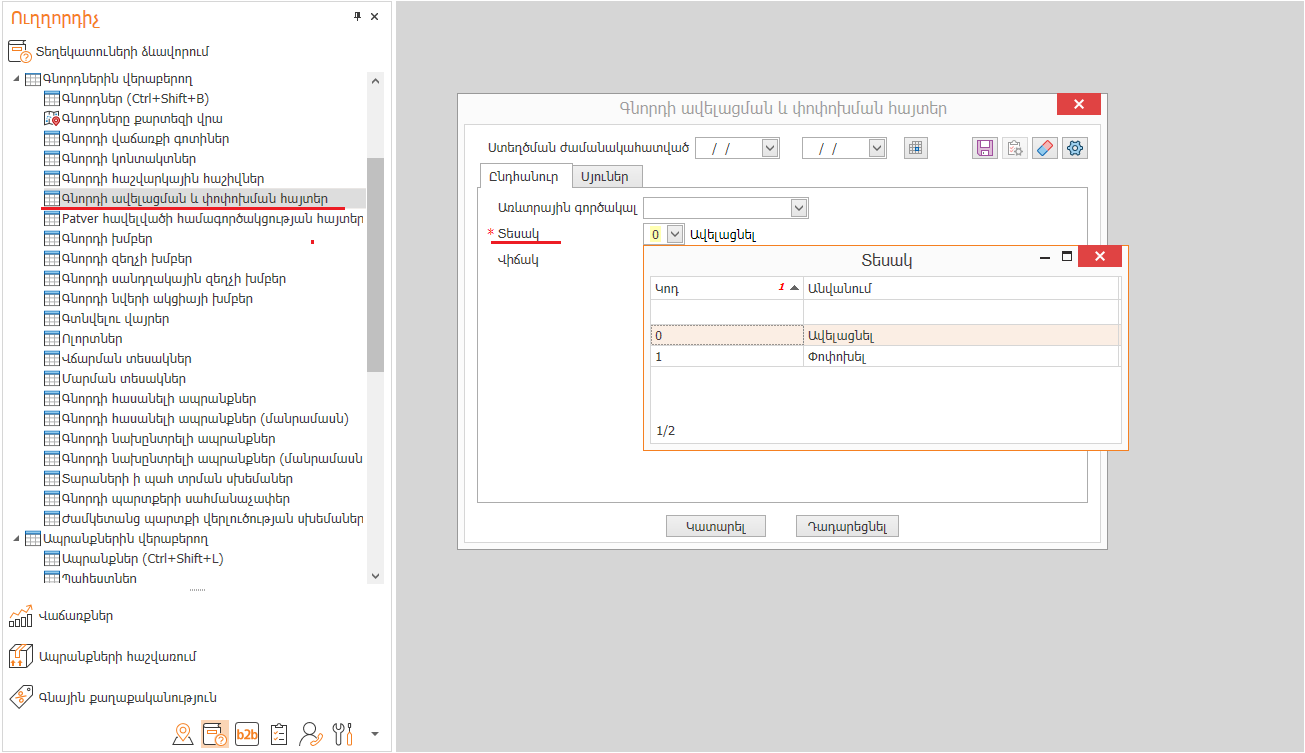Open the end date dropdown arrow
Viewport: 1305px width, 753px height.
click(x=877, y=148)
